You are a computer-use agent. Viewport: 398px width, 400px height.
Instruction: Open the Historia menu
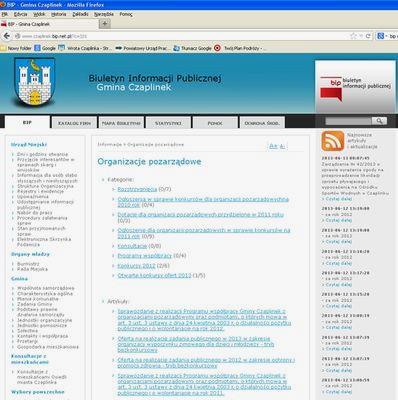[x=59, y=14]
